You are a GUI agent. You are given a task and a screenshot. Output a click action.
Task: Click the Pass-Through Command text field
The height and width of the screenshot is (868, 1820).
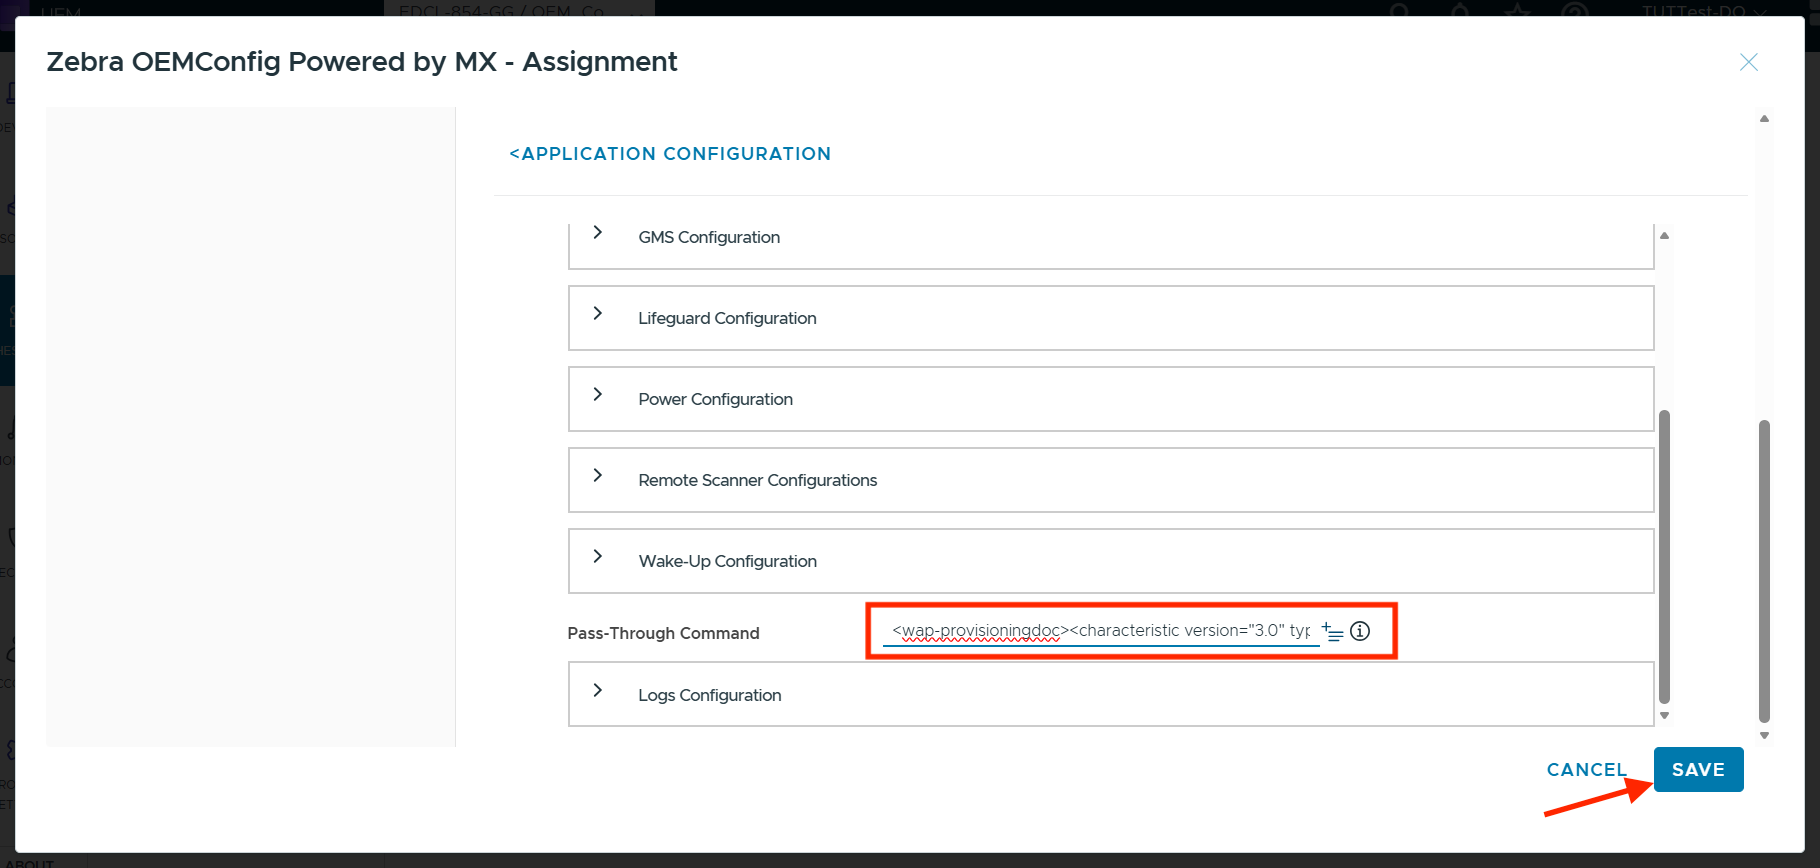pyautogui.click(x=1100, y=631)
